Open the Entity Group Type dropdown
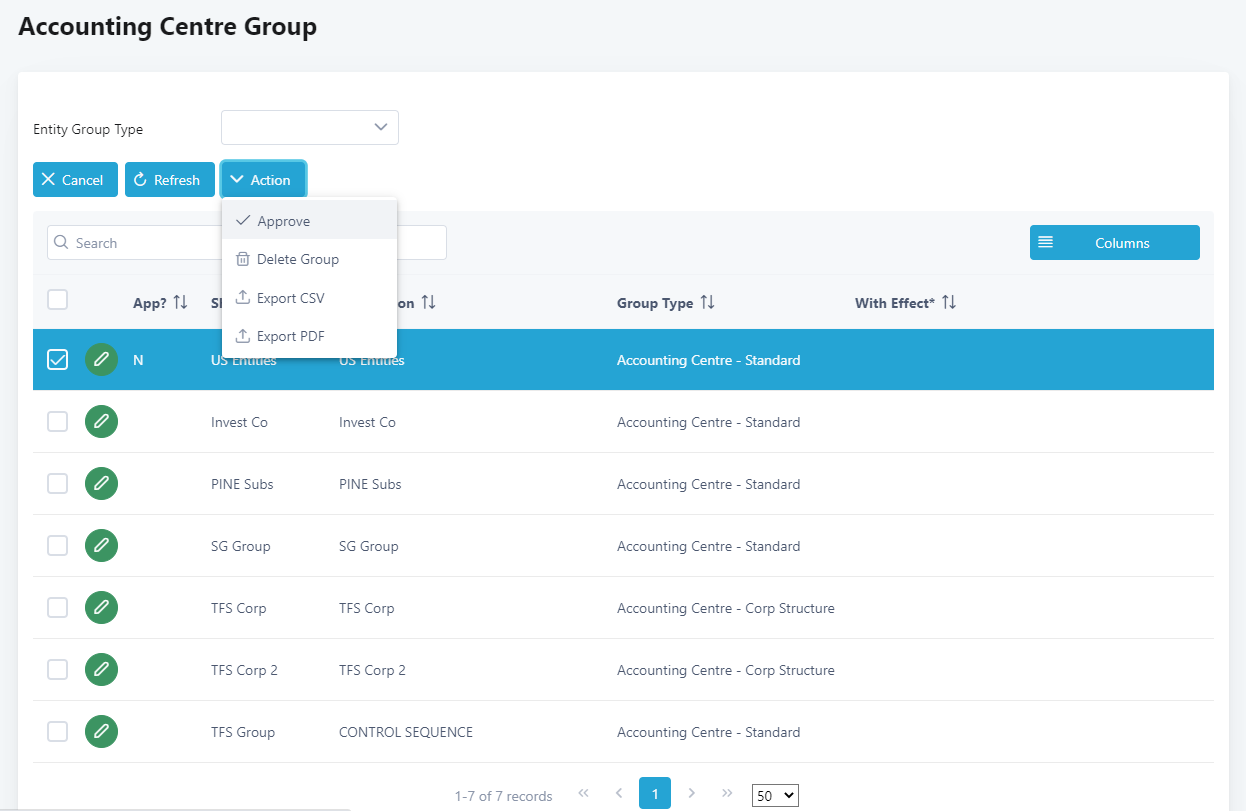 pos(310,128)
